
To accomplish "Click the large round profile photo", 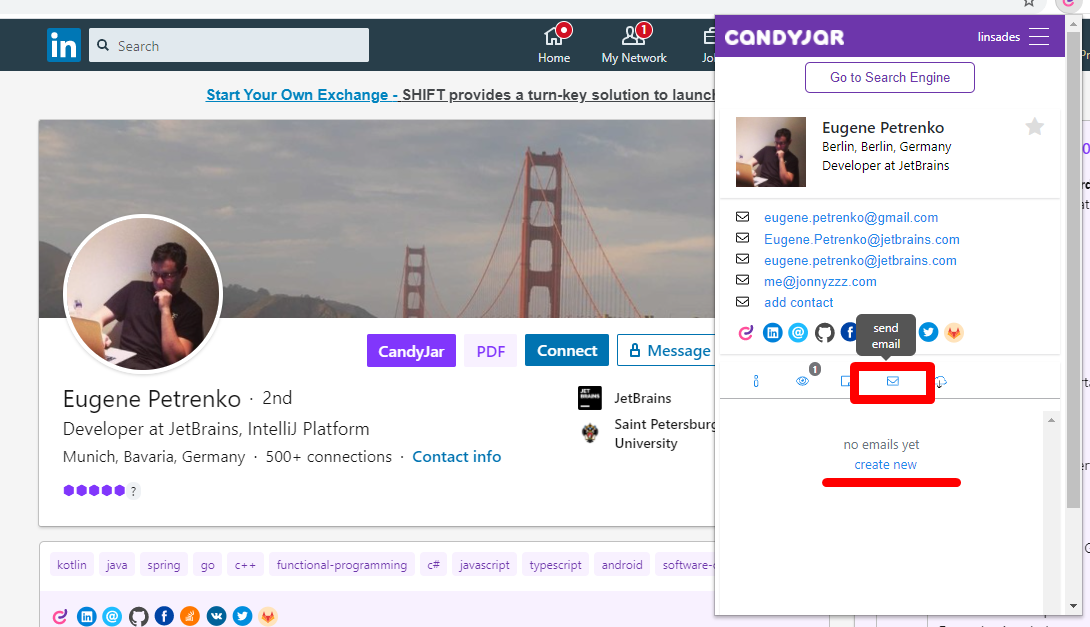I will pyautogui.click(x=143, y=294).
